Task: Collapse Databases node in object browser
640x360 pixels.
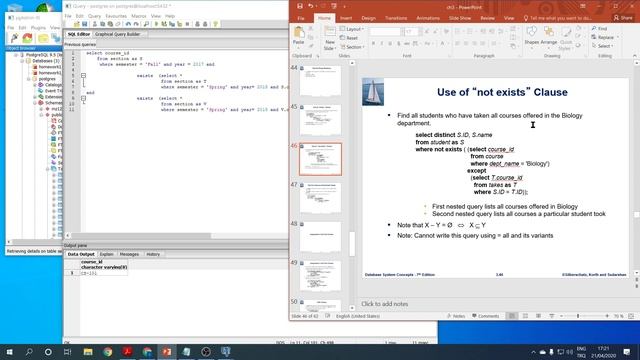Action: pyautogui.click(x=22, y=61)
